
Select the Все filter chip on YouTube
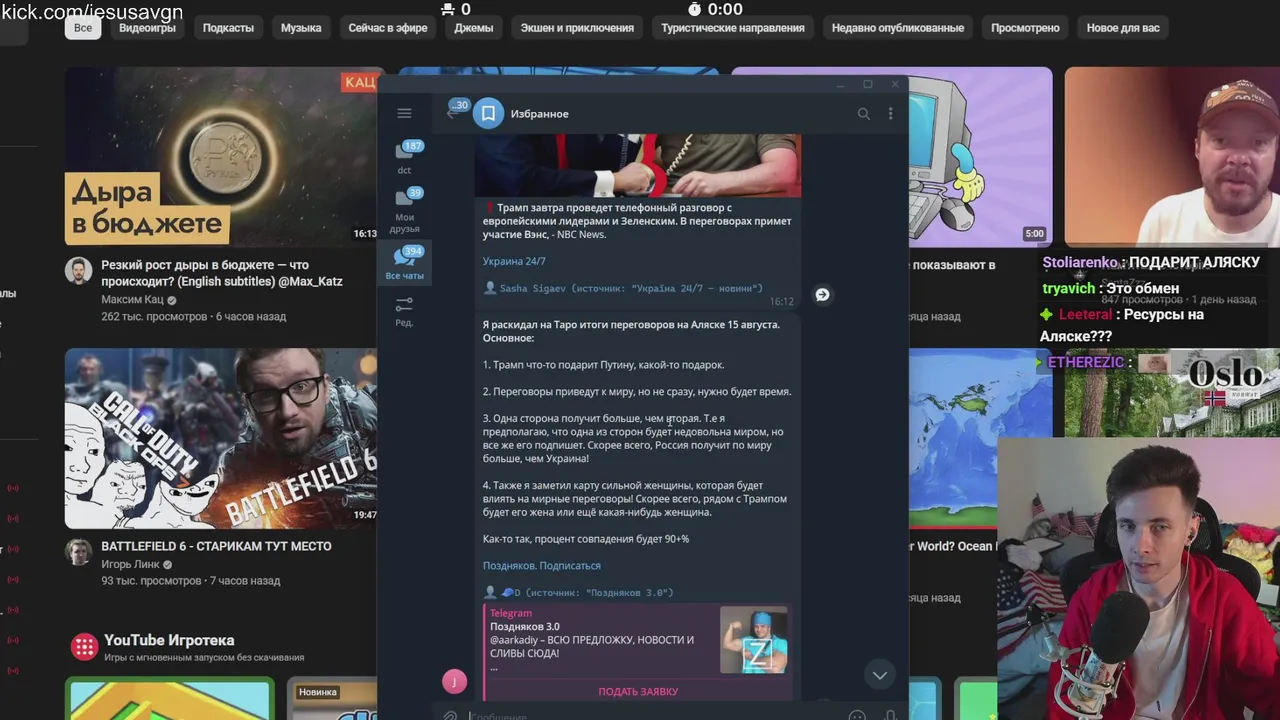coord(83,28)
